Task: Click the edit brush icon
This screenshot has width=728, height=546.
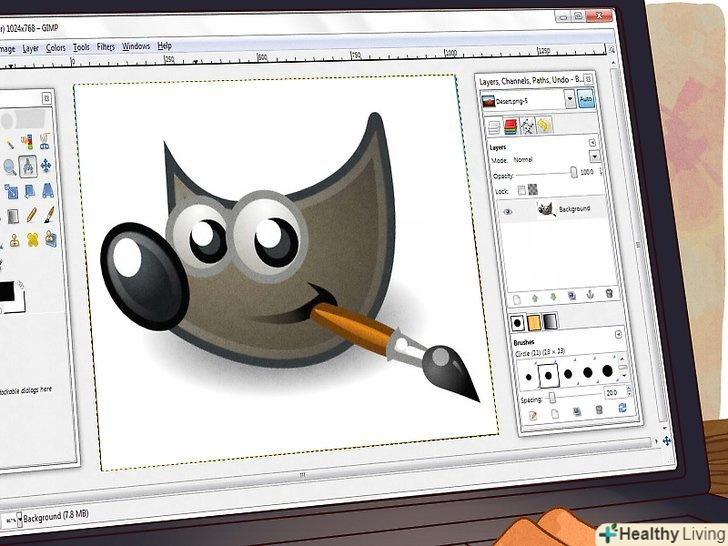Action: (x=533, y=416)
